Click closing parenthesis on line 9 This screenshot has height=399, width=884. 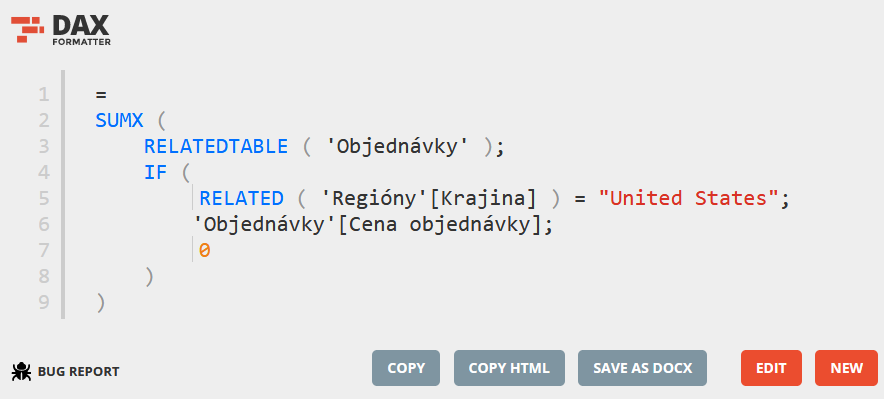point(101,303)
